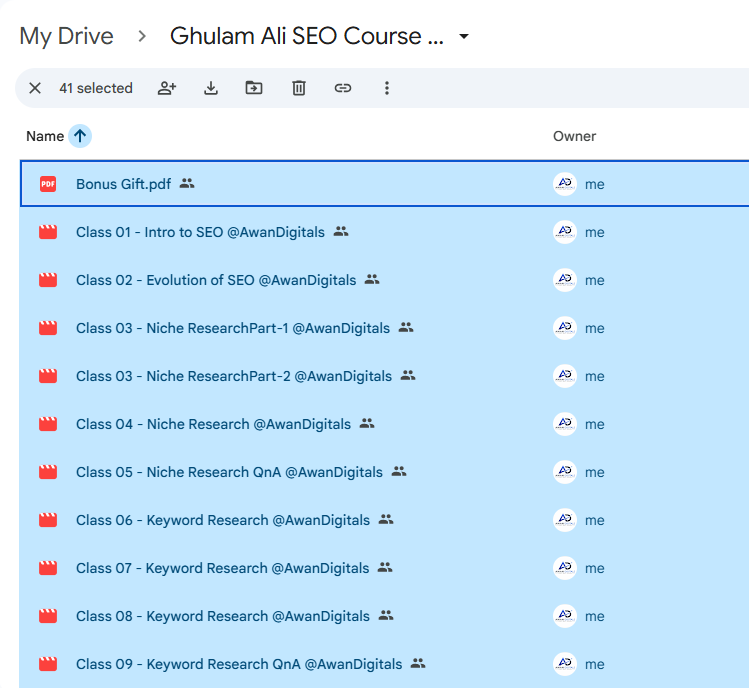Click shared icon beside Class 06 file
The image size is (749, 688).
tap(386, 519)
